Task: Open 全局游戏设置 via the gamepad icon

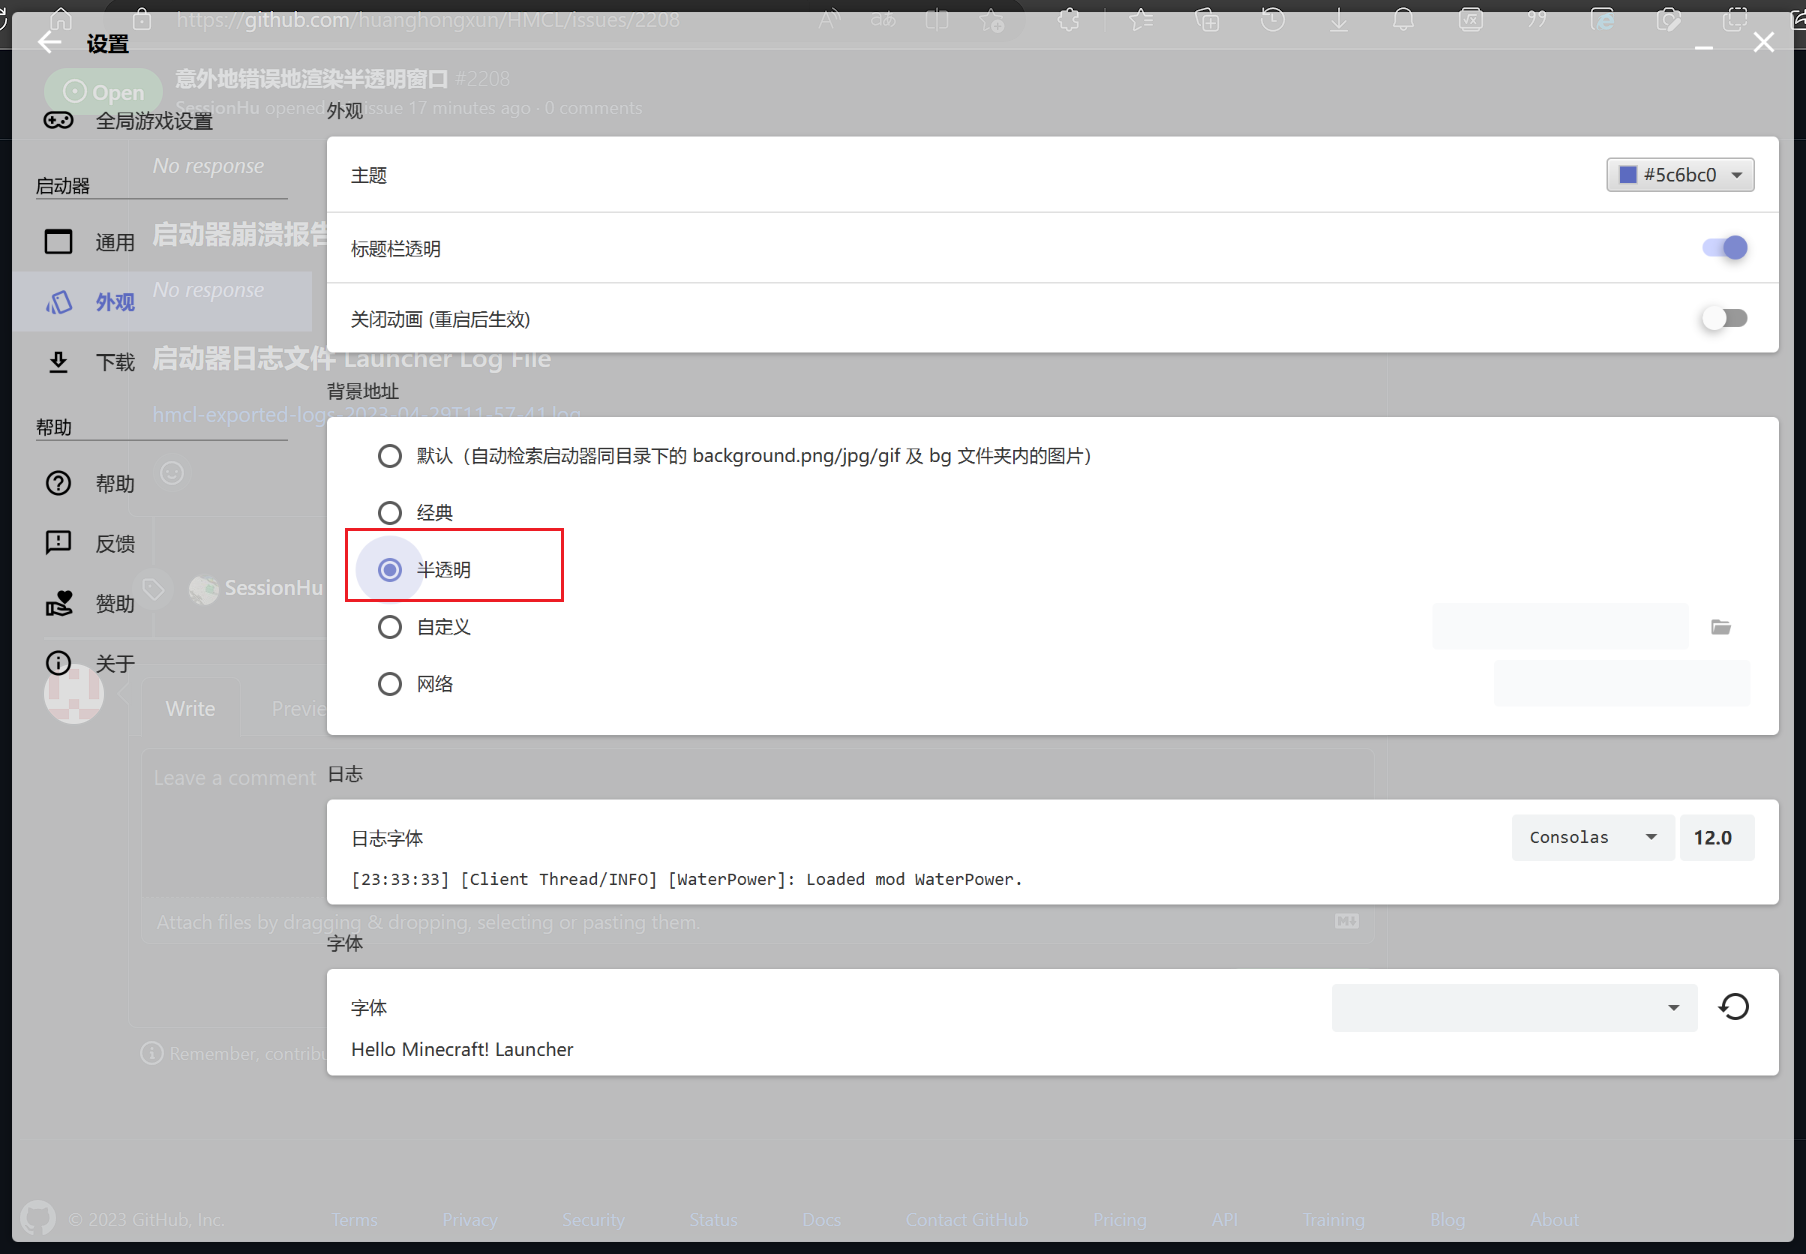Action: [59, 120]
